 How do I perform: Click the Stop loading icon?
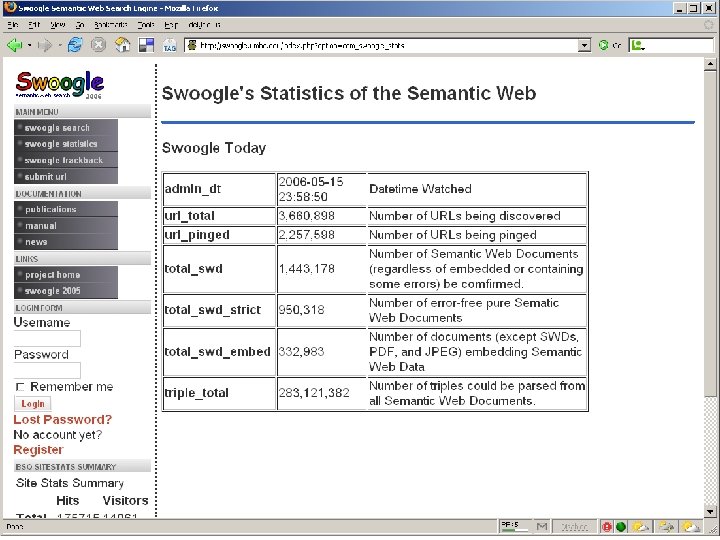click(x=98, y=45)
